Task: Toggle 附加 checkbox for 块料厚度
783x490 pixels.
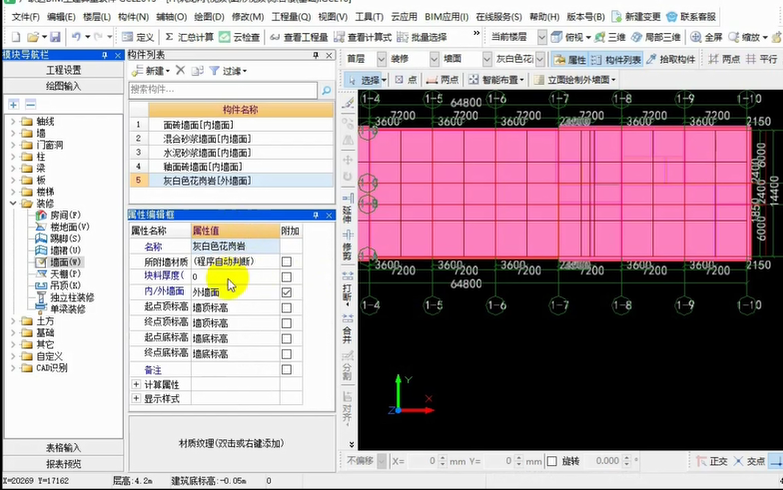Action: (286, 277)
